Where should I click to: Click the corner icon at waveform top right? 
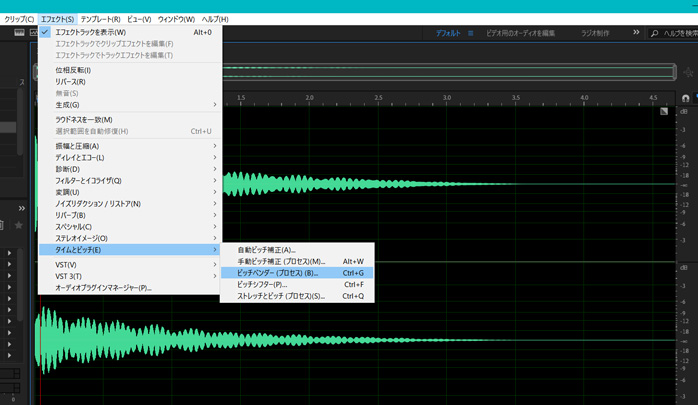point(663,111)
